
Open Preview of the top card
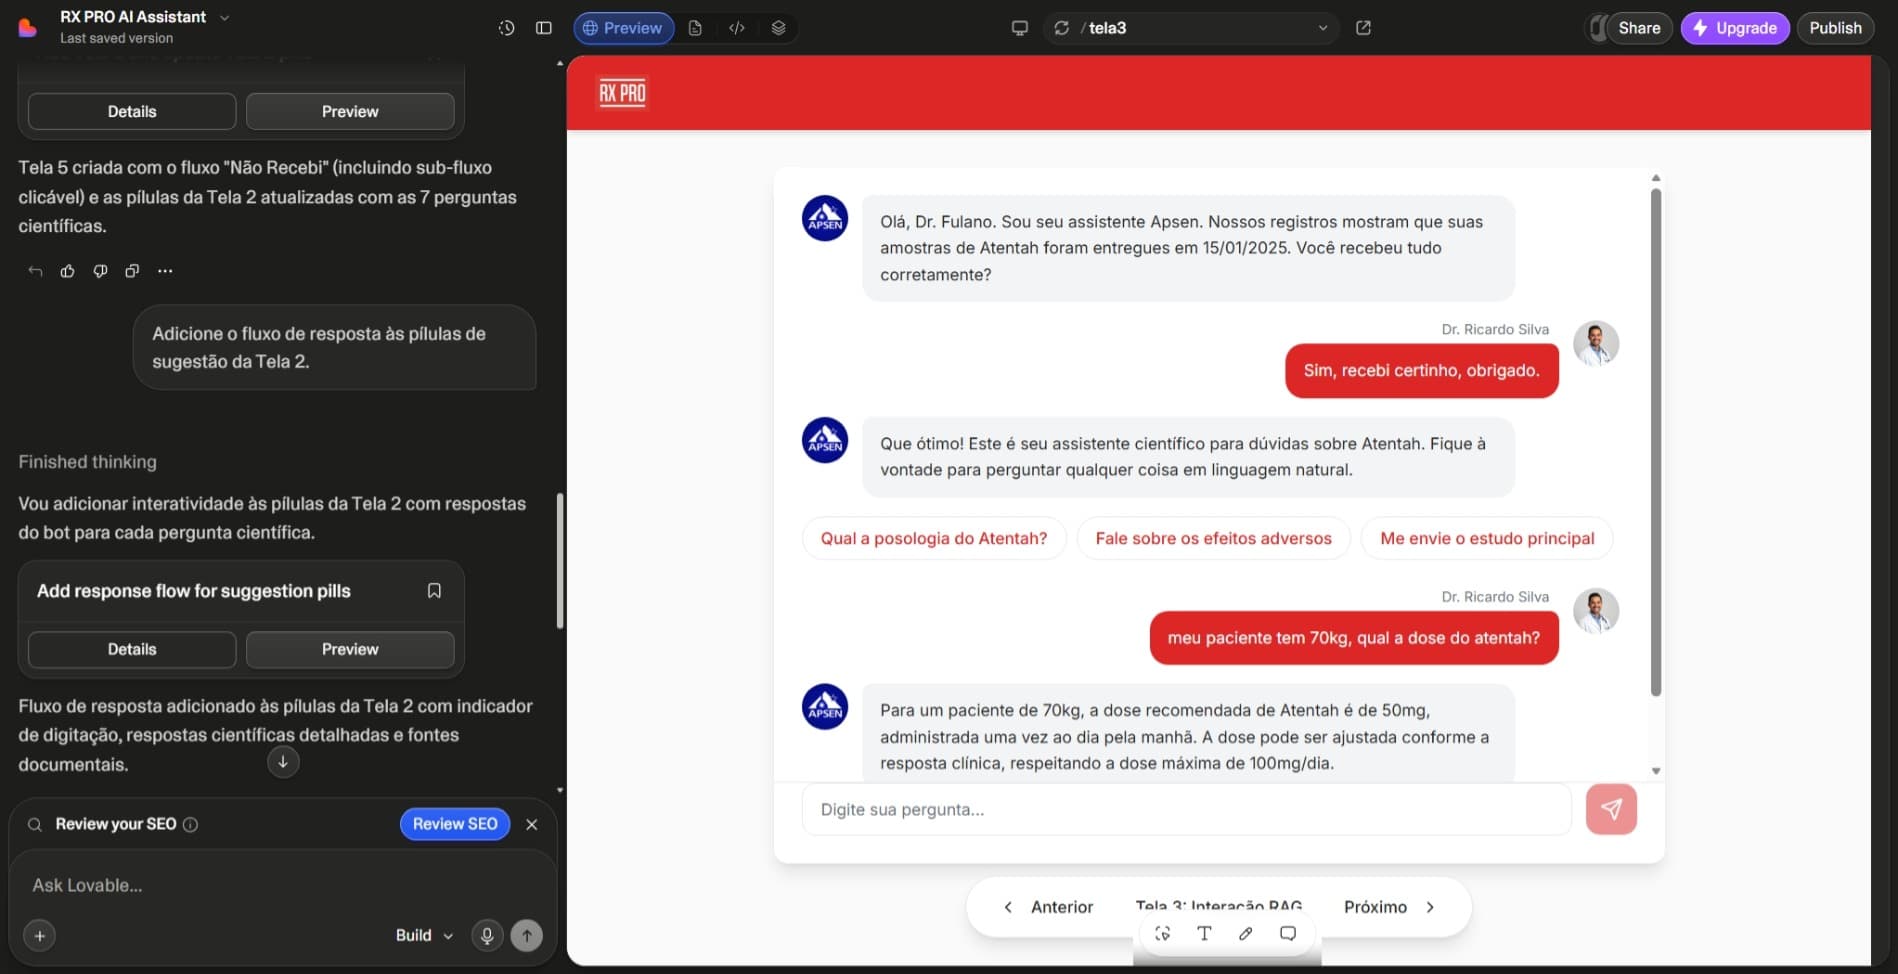[350, 111]
